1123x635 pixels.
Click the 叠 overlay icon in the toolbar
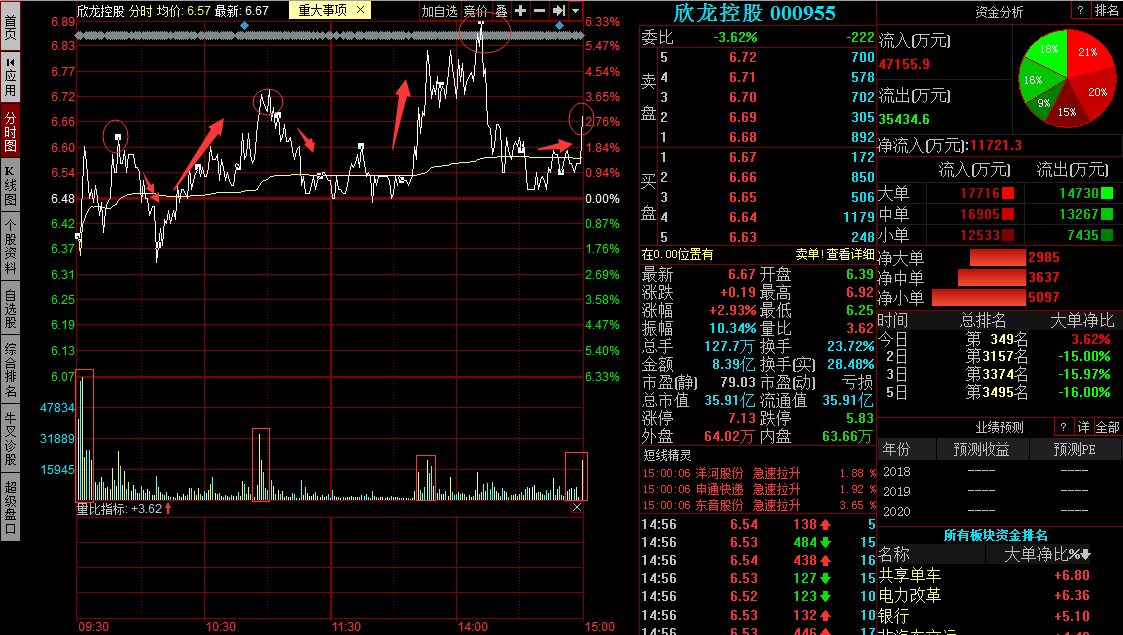502,11
